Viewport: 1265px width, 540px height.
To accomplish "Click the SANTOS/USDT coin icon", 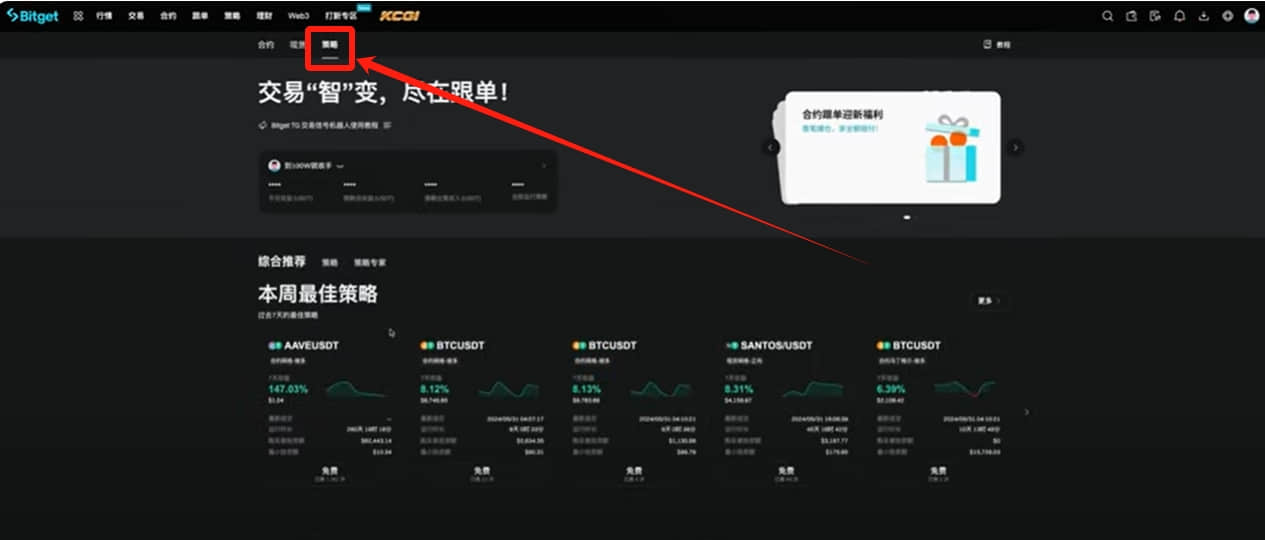I will [x=732, y=346].
